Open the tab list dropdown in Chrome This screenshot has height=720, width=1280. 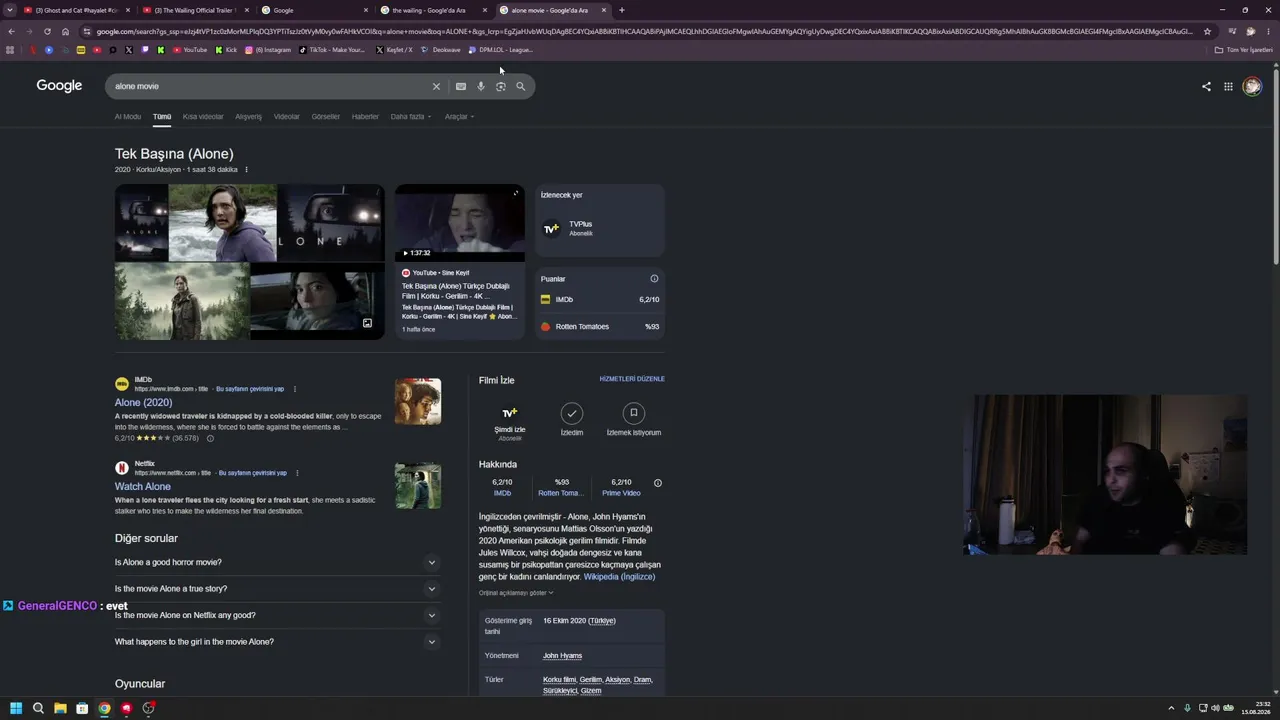[10, 10]
